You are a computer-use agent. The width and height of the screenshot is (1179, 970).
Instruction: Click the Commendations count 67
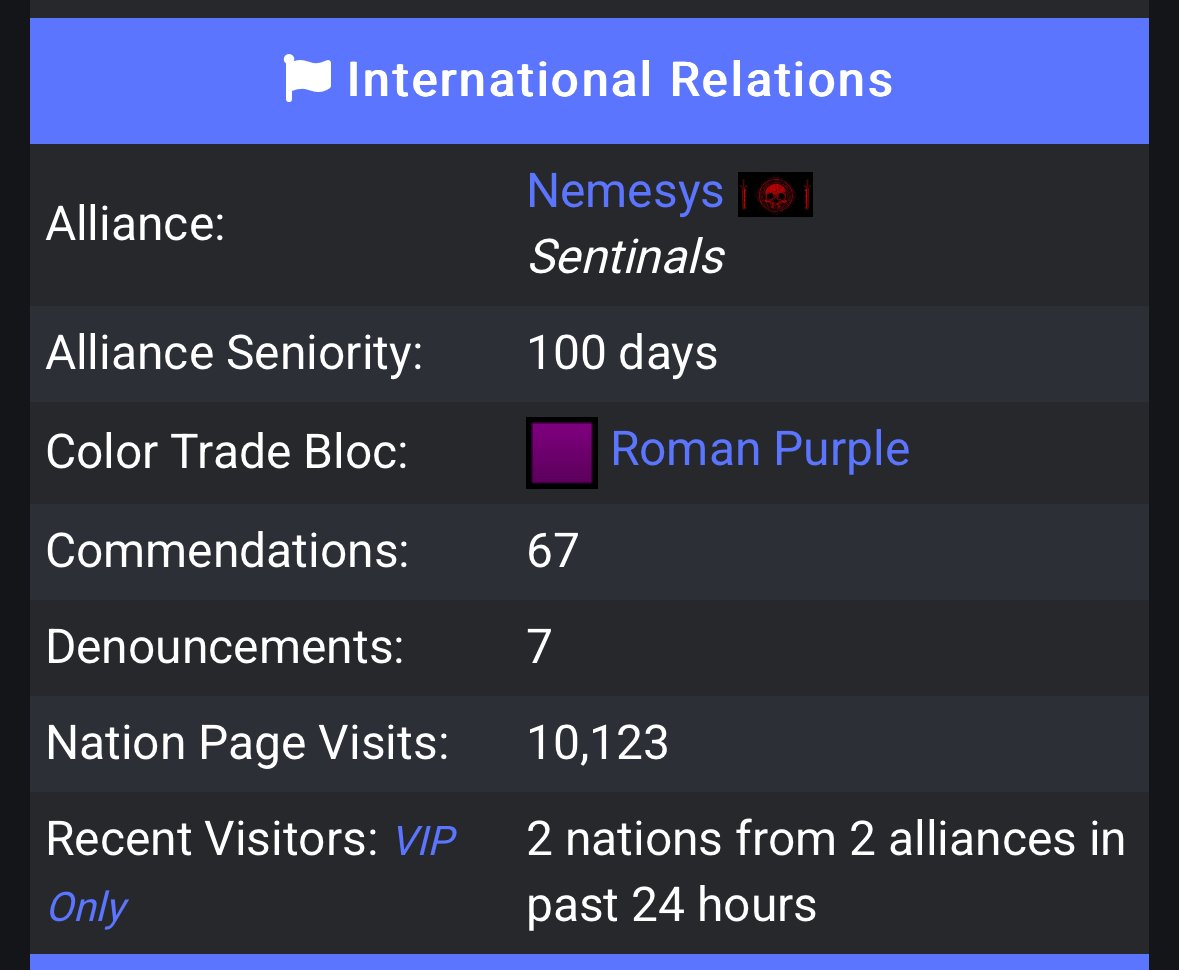coord(553,550)
